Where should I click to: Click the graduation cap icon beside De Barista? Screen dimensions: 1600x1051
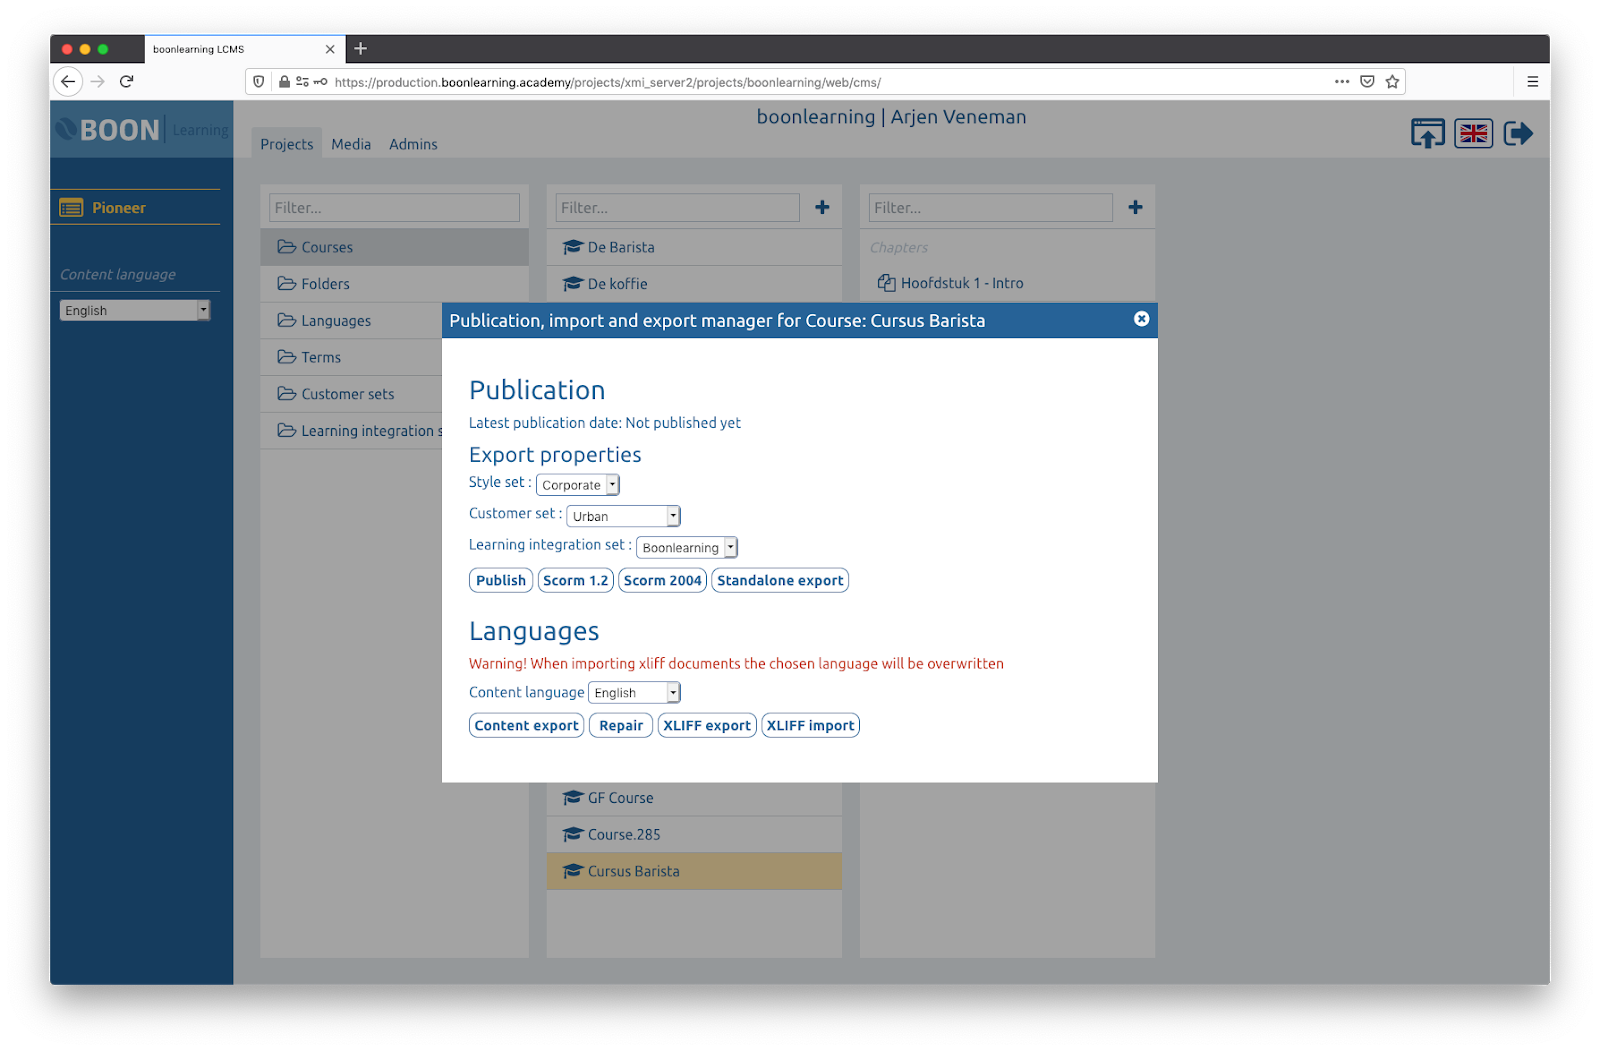[573, 247]
